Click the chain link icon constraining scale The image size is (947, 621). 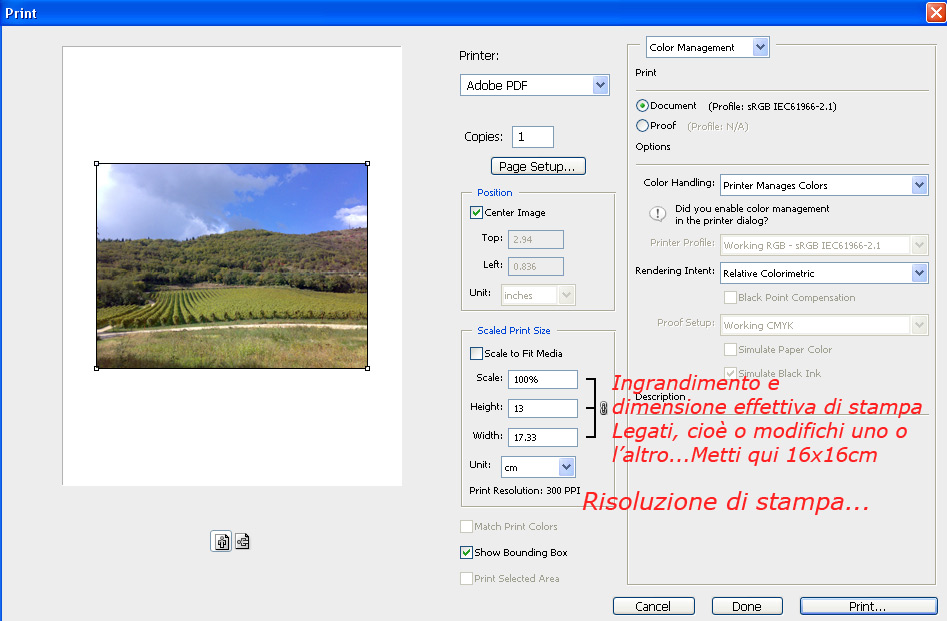coord(603,408)
